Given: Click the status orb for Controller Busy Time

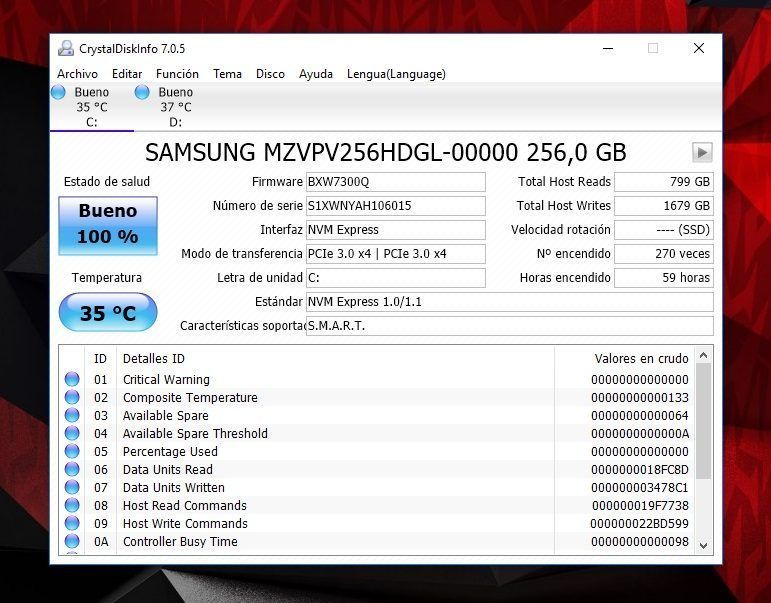Looking at the screenshot, I should [x=72, y=541].
